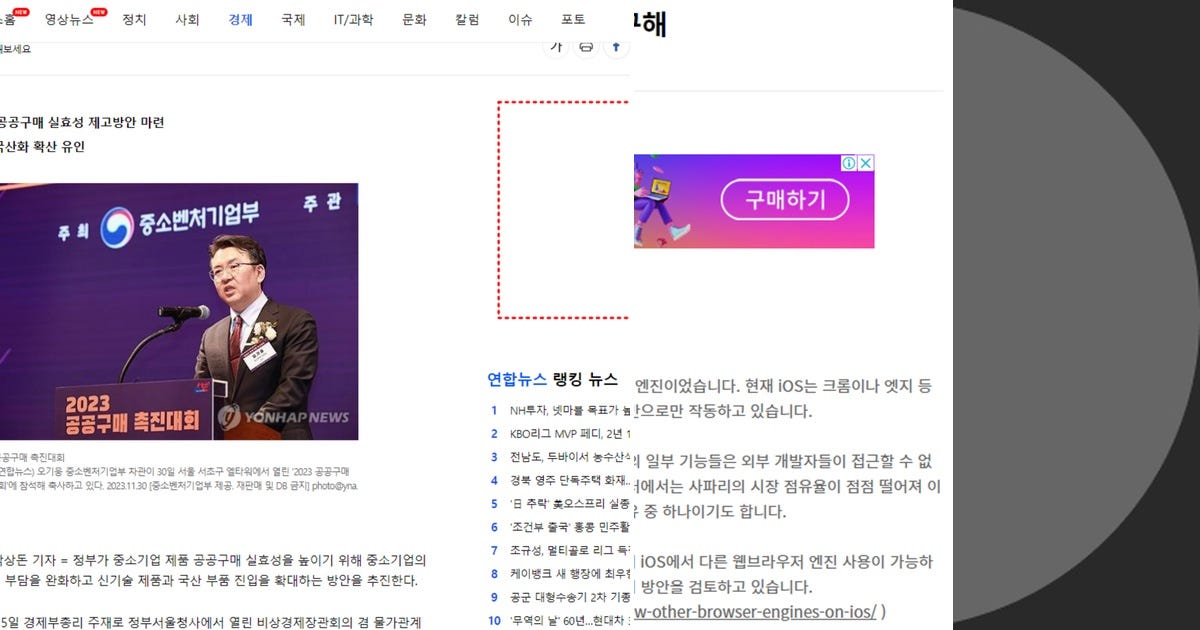Click the blue scroll-to-top arrow icon
The width and height of the screenshot is (1200, 630).
click(x=616, y=46)
